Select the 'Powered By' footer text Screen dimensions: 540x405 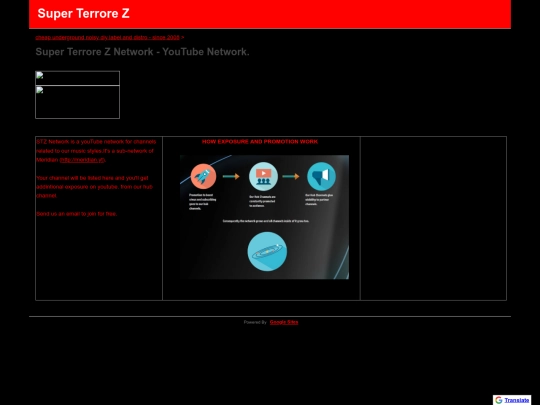pyautogui.click(x=255, y=322)
